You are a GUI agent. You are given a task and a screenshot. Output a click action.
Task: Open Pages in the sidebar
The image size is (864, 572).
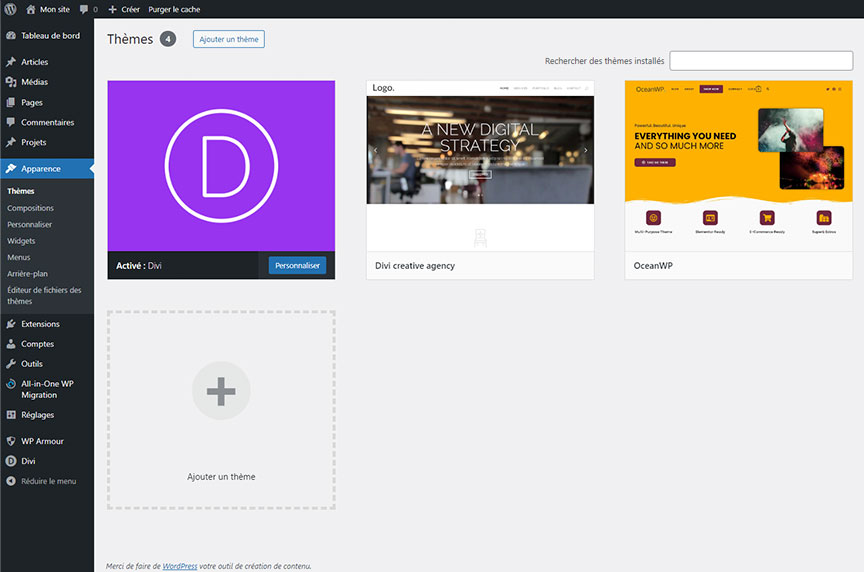32,102
